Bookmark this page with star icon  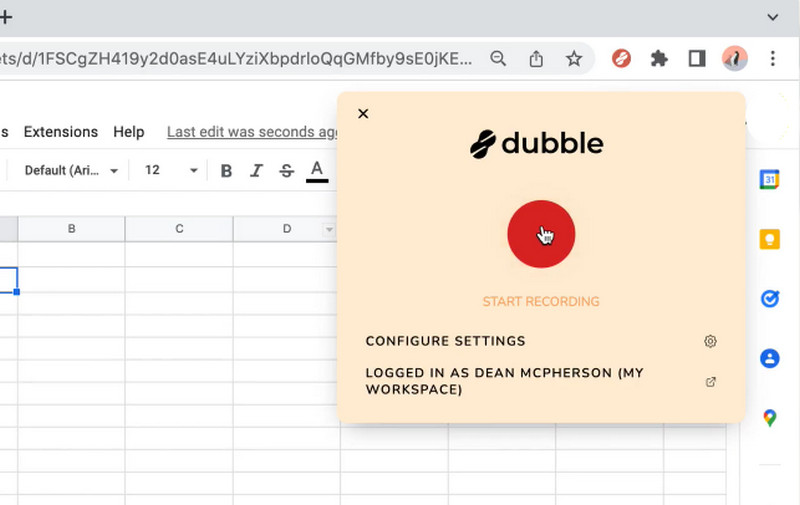pyautogui.click(x=574, y=59)
